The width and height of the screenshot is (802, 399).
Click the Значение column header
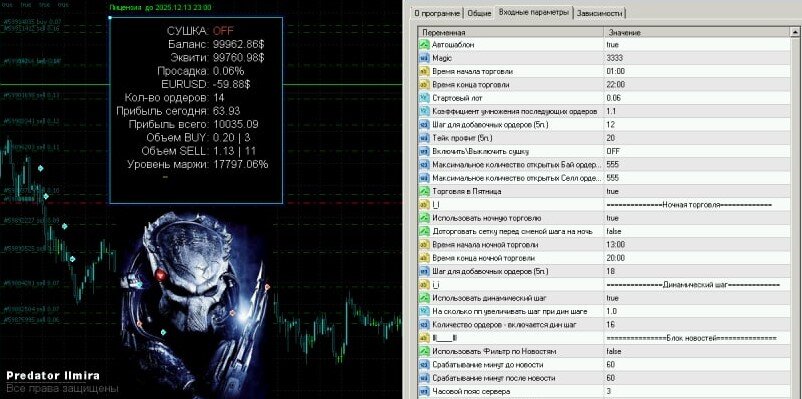(x=697, y=32)
